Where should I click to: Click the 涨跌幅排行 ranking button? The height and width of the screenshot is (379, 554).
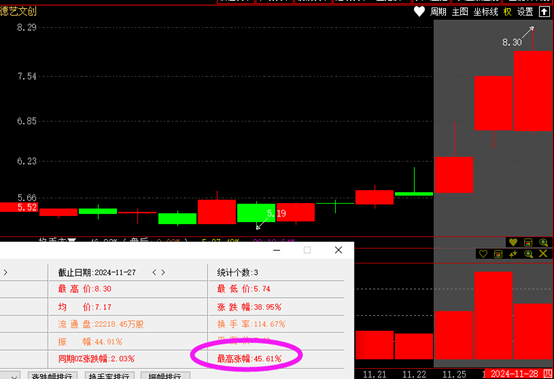point(53,376)
